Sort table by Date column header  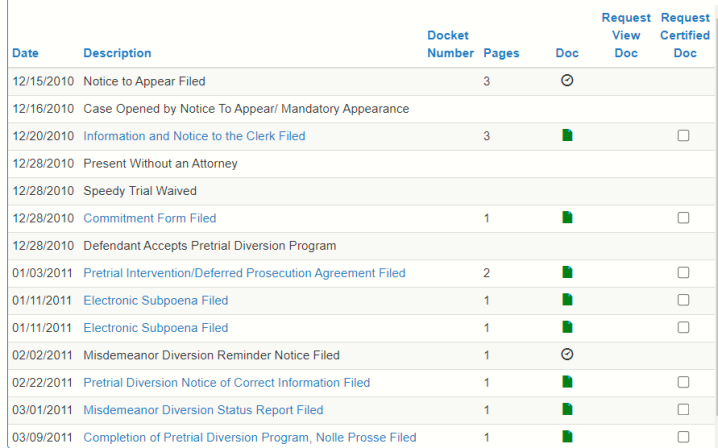(x=25, y=53)
